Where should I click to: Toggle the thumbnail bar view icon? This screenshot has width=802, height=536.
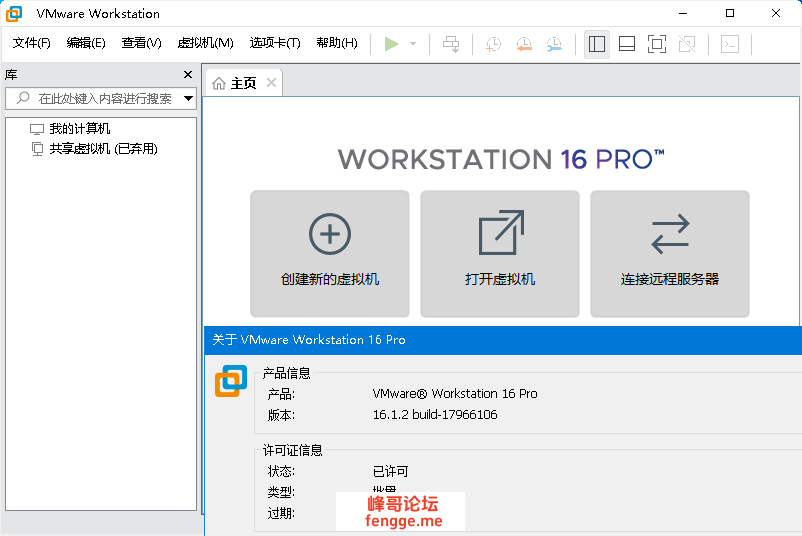point(627,44)
